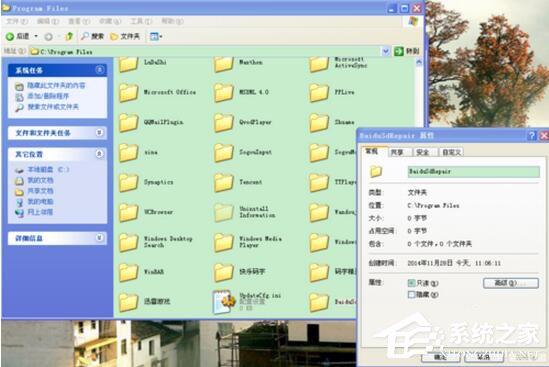This screenshot has height=367, width=549.
Task: Select the UpdateCfg.ini file
Action: [x=248, y=302]
